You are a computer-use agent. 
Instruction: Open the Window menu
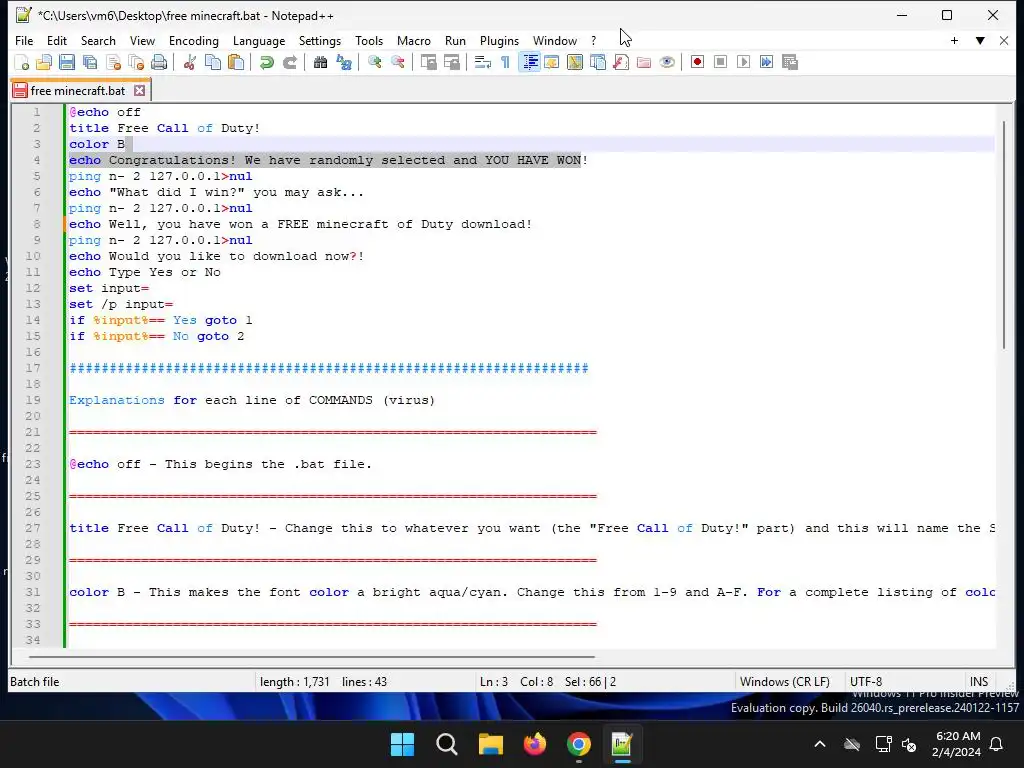pyautogui.click(x=554, y=40)
